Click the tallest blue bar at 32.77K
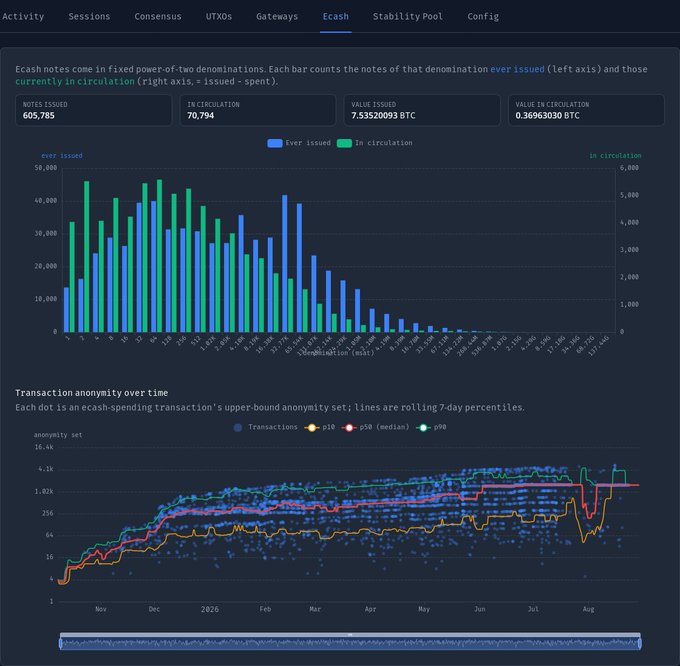680x666 pixels. click(285, 264)
